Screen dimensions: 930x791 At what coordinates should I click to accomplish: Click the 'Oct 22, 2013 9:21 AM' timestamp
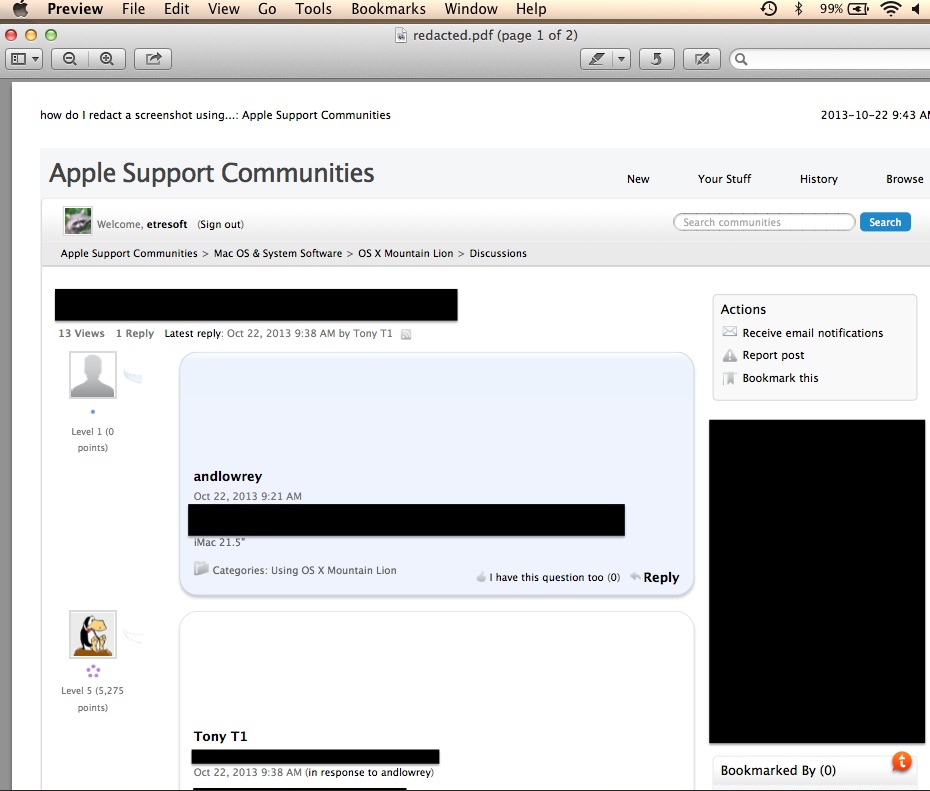tap(247, 496)
